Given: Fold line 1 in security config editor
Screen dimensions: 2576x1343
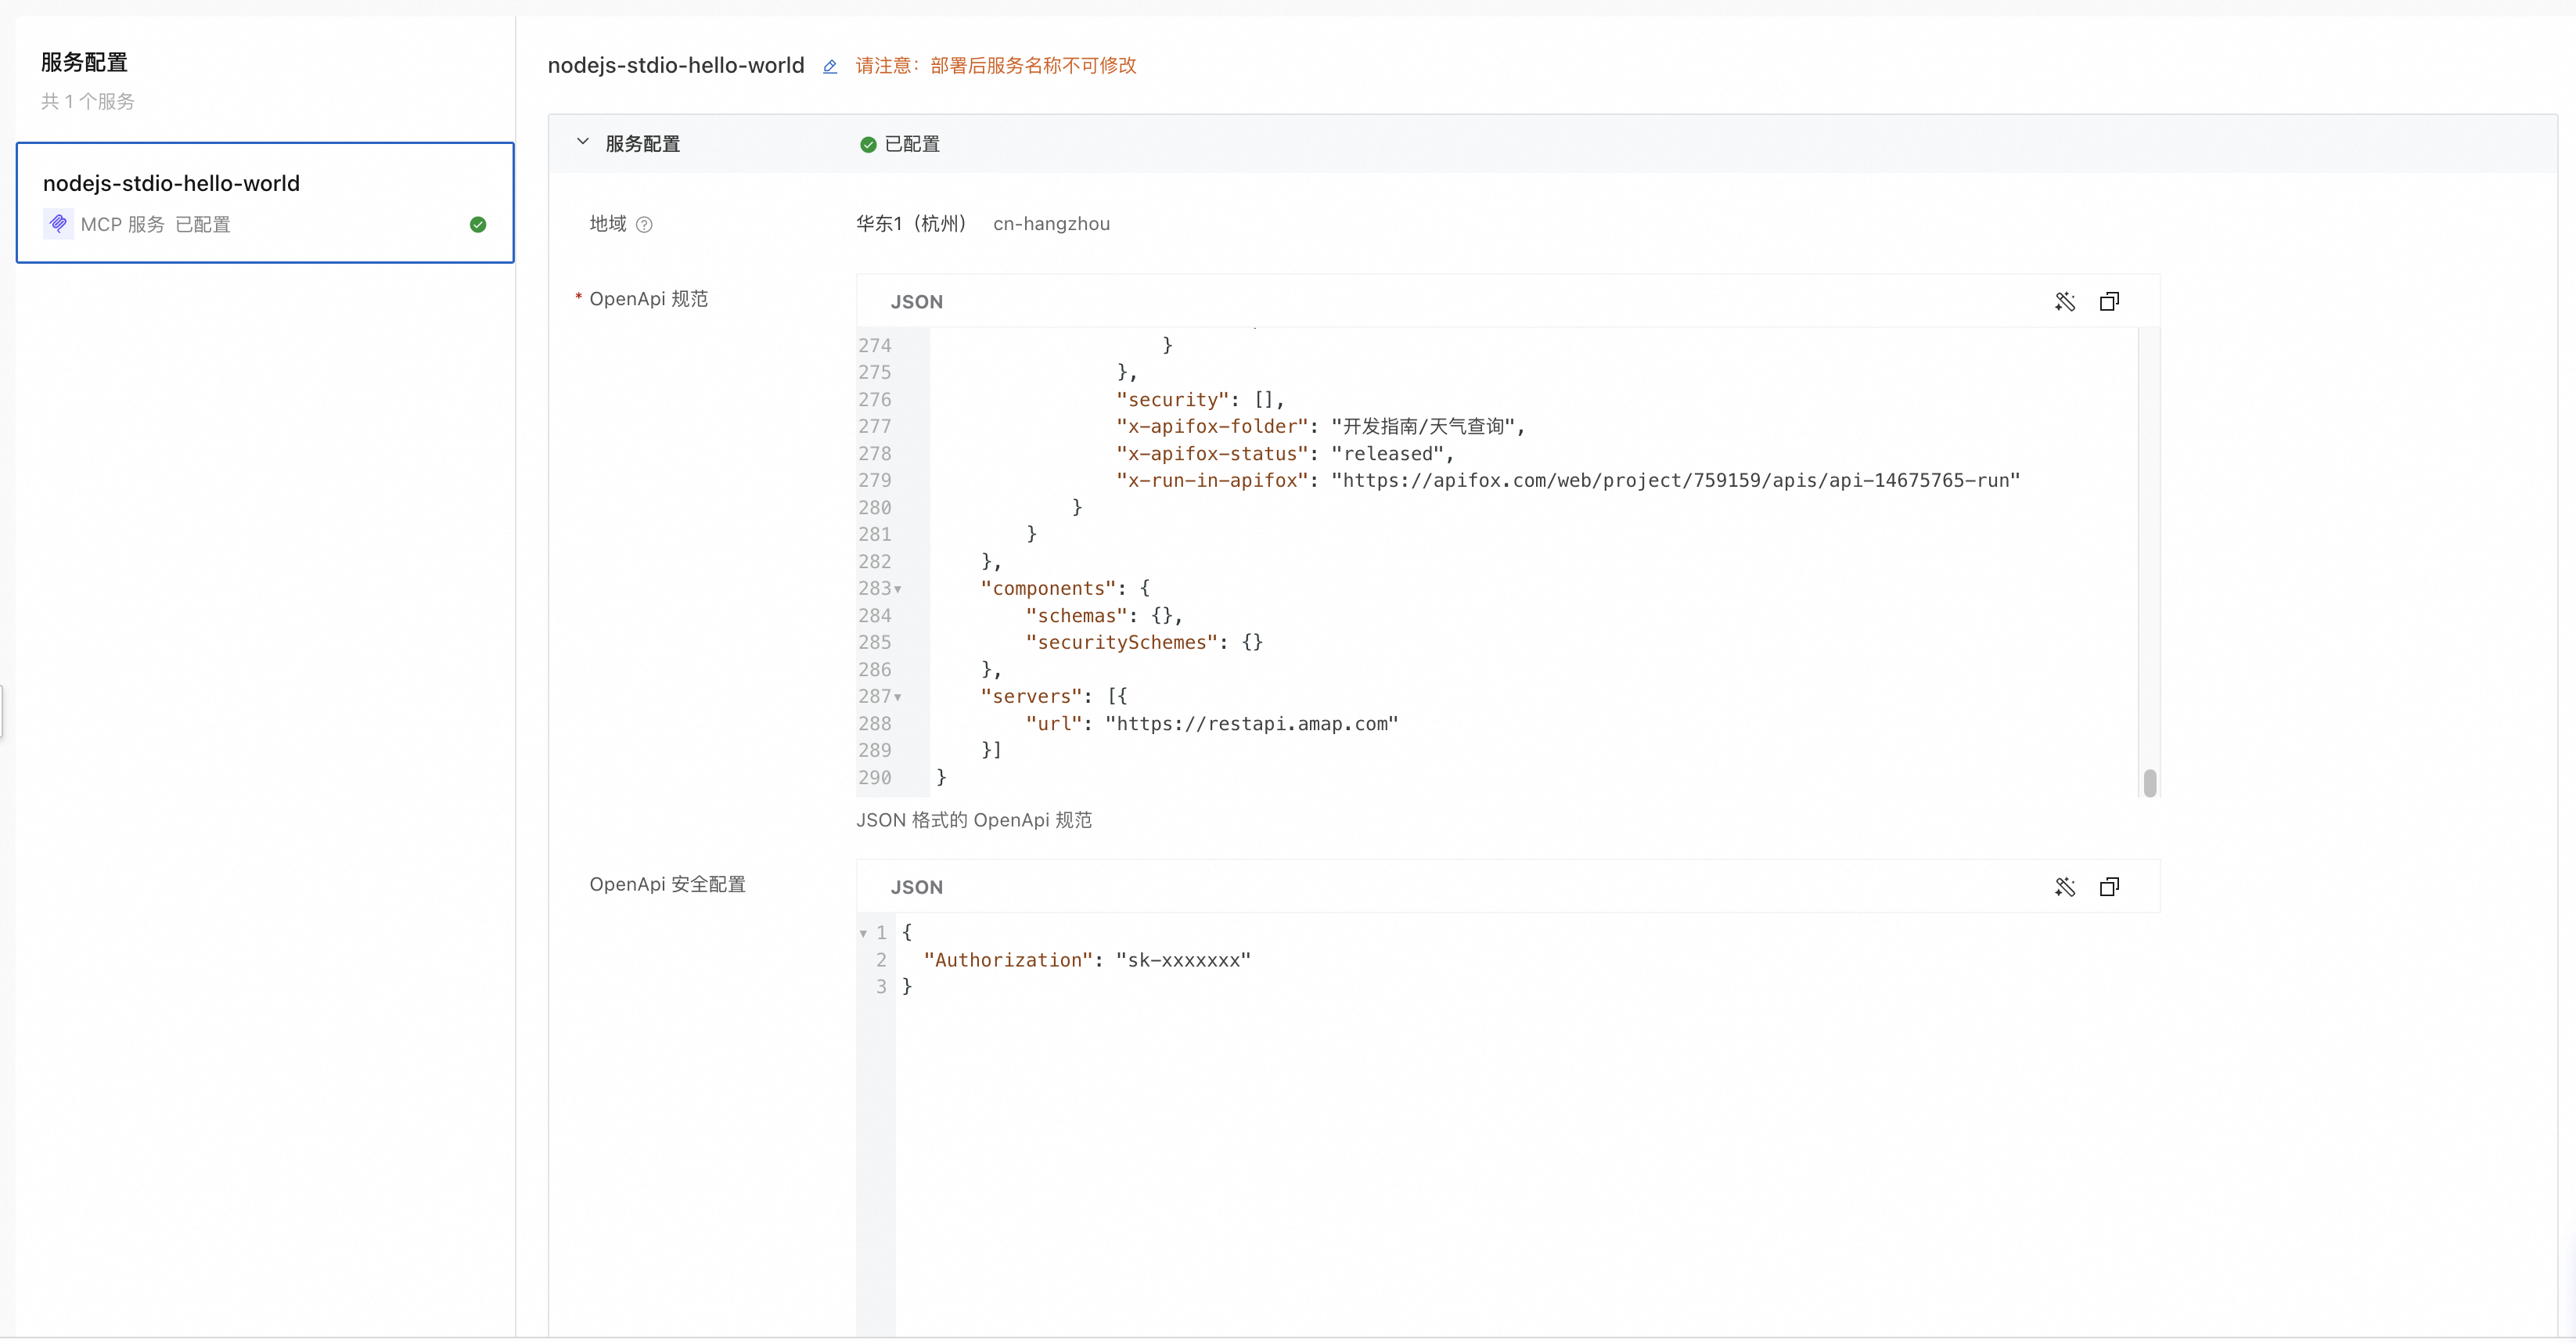Looking at the screenshot, I should click(863, 934).
